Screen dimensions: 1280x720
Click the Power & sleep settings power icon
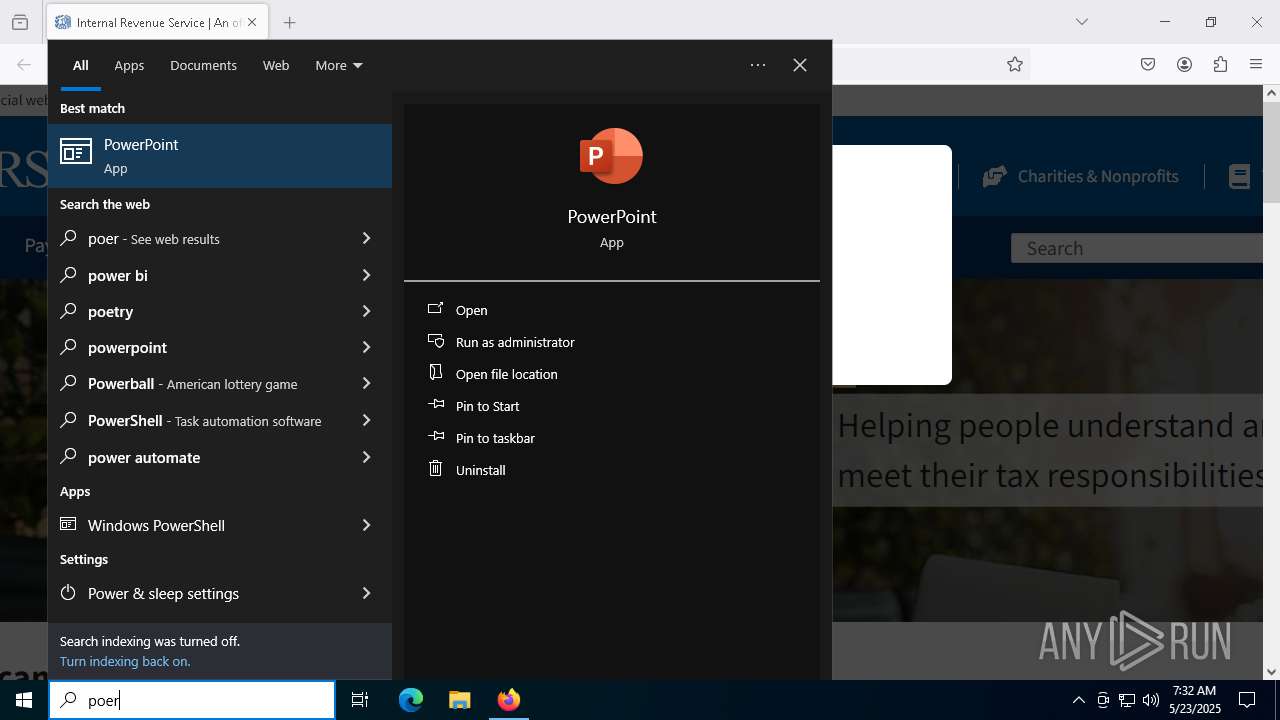tap(68, 593)
